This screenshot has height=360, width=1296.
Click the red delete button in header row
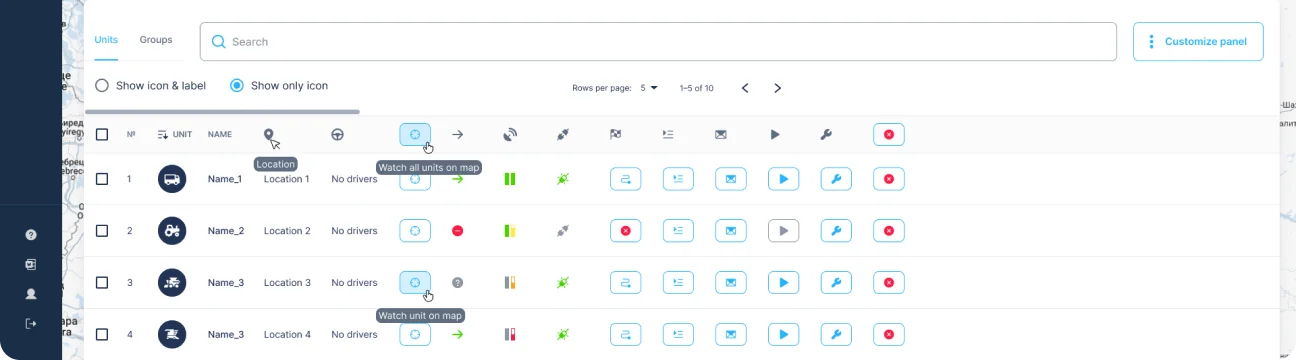pyautogui.click(x=889, y=134)
